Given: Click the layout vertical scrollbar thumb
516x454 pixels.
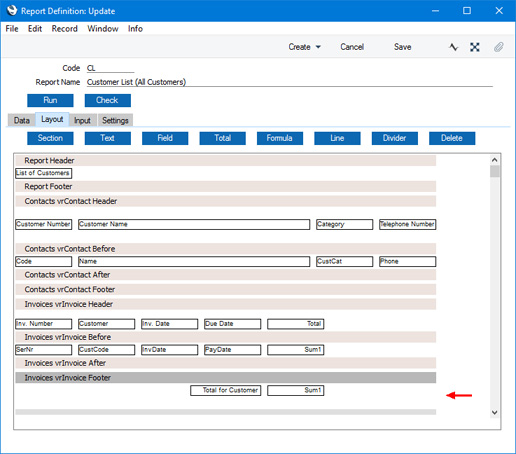Looking at the screenshot, I should 495,171.
